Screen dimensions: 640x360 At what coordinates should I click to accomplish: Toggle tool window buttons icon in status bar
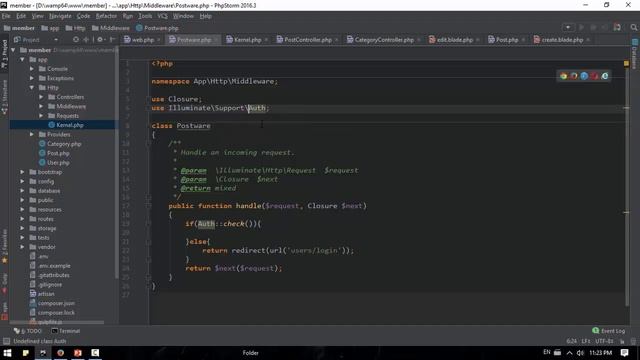(6, 341)
